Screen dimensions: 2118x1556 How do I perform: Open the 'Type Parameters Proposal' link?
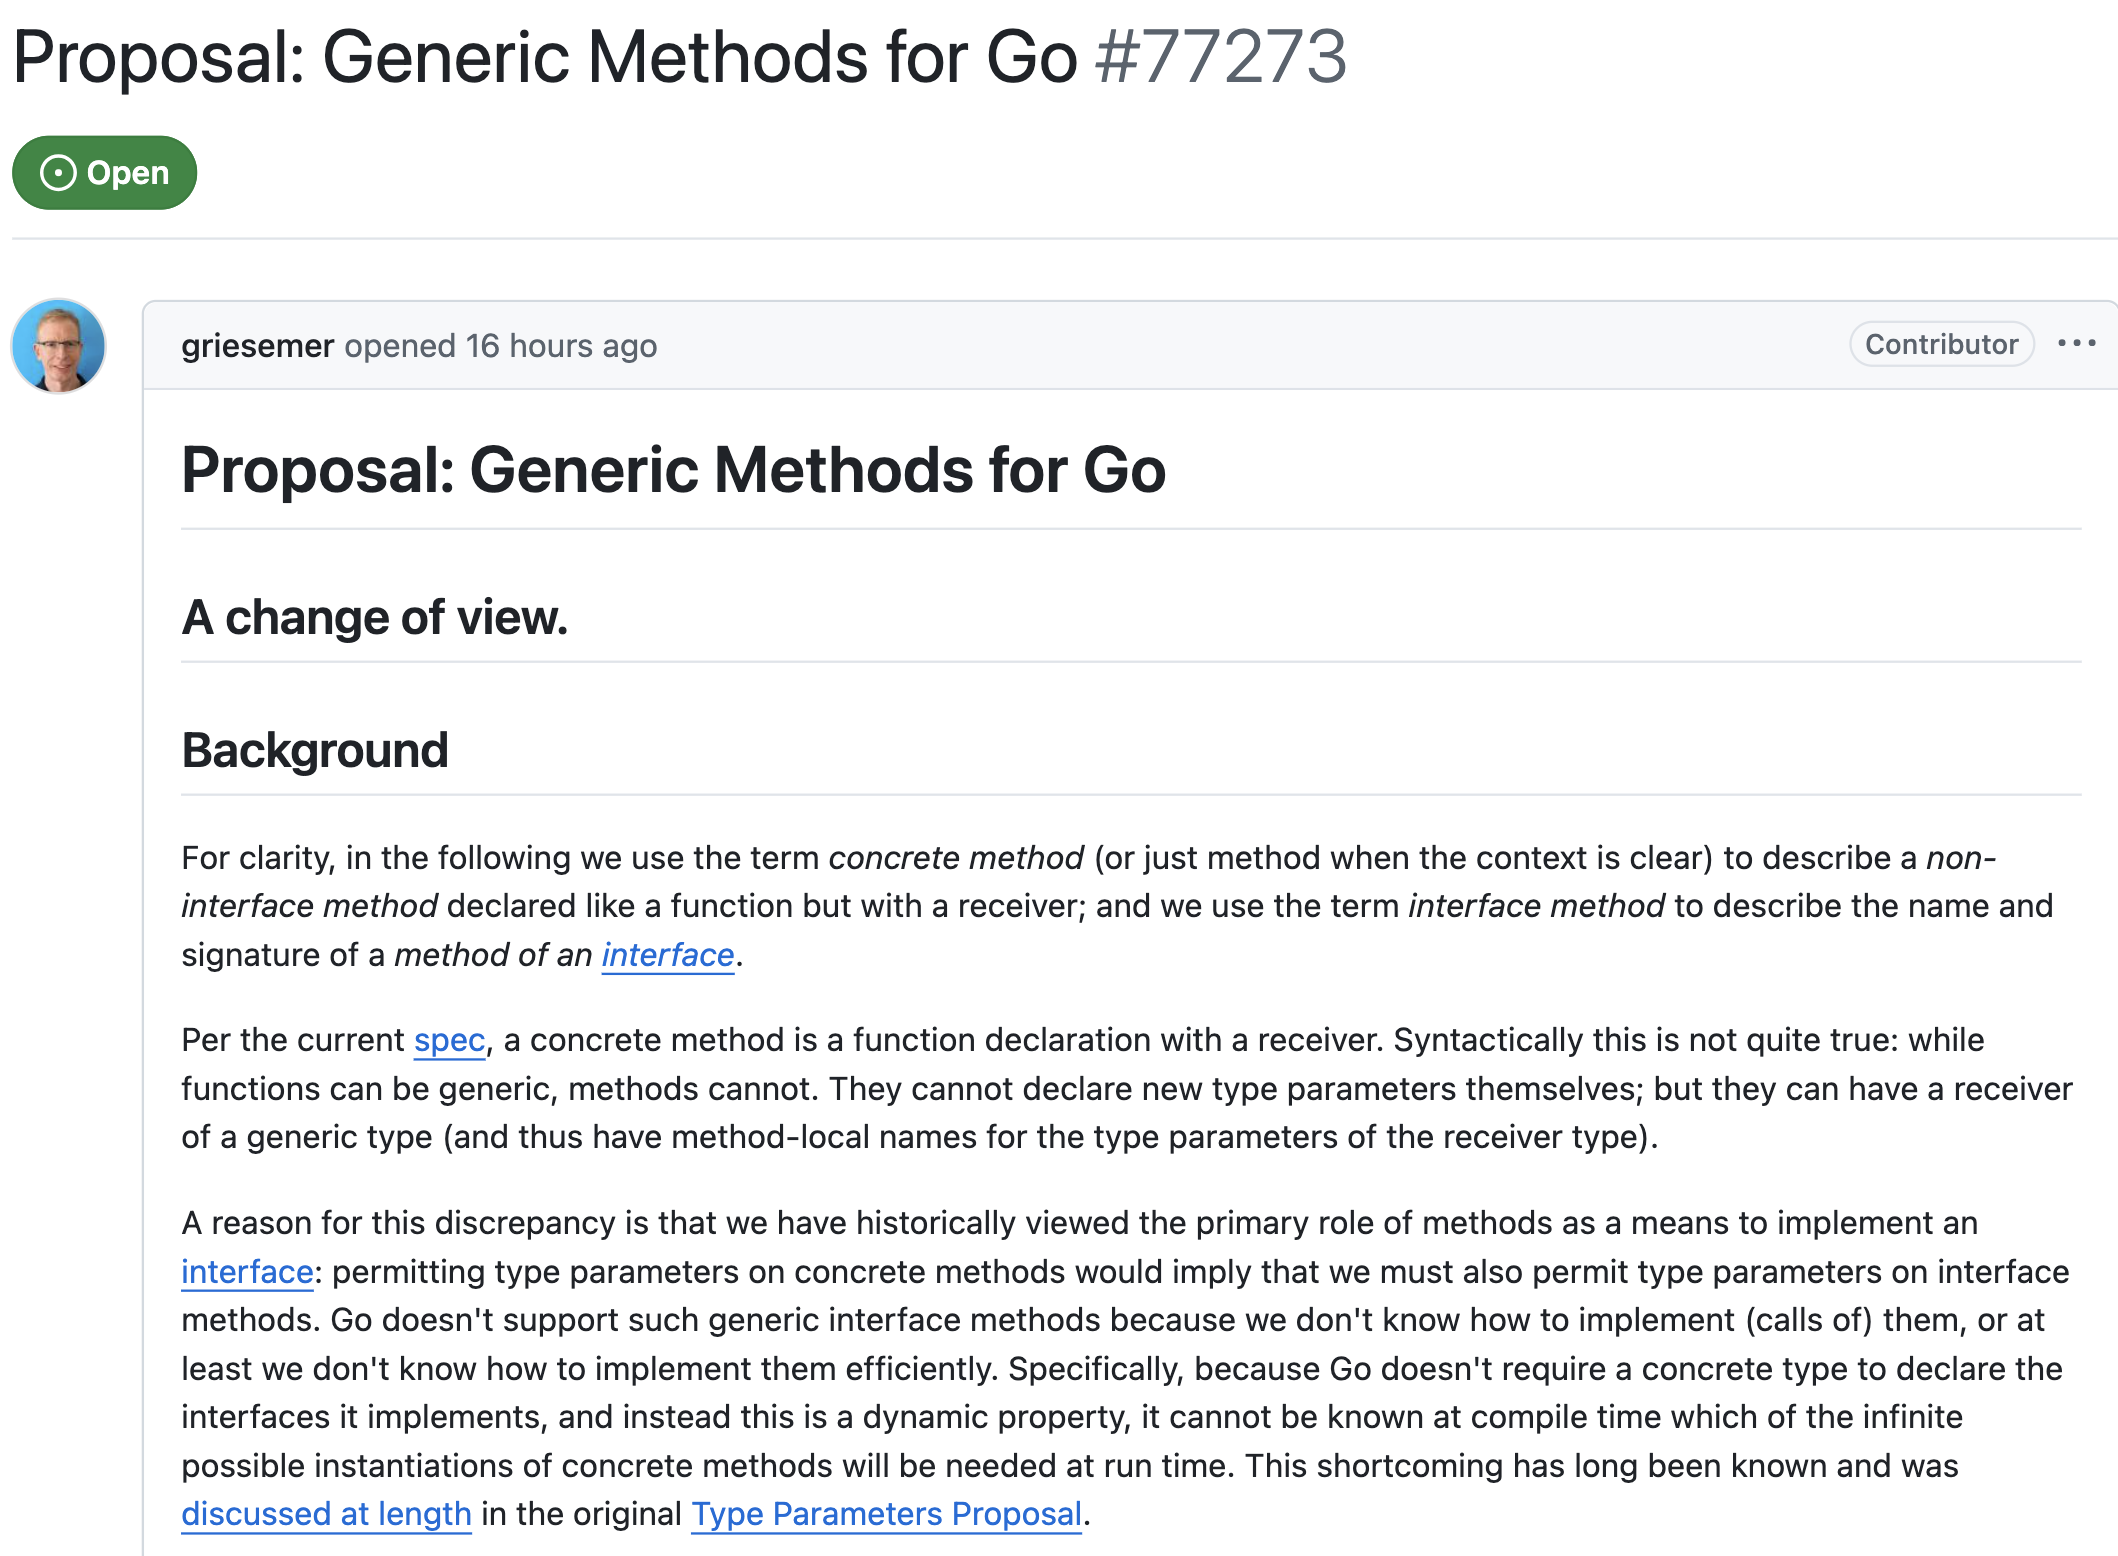(x=886, y=1514)
